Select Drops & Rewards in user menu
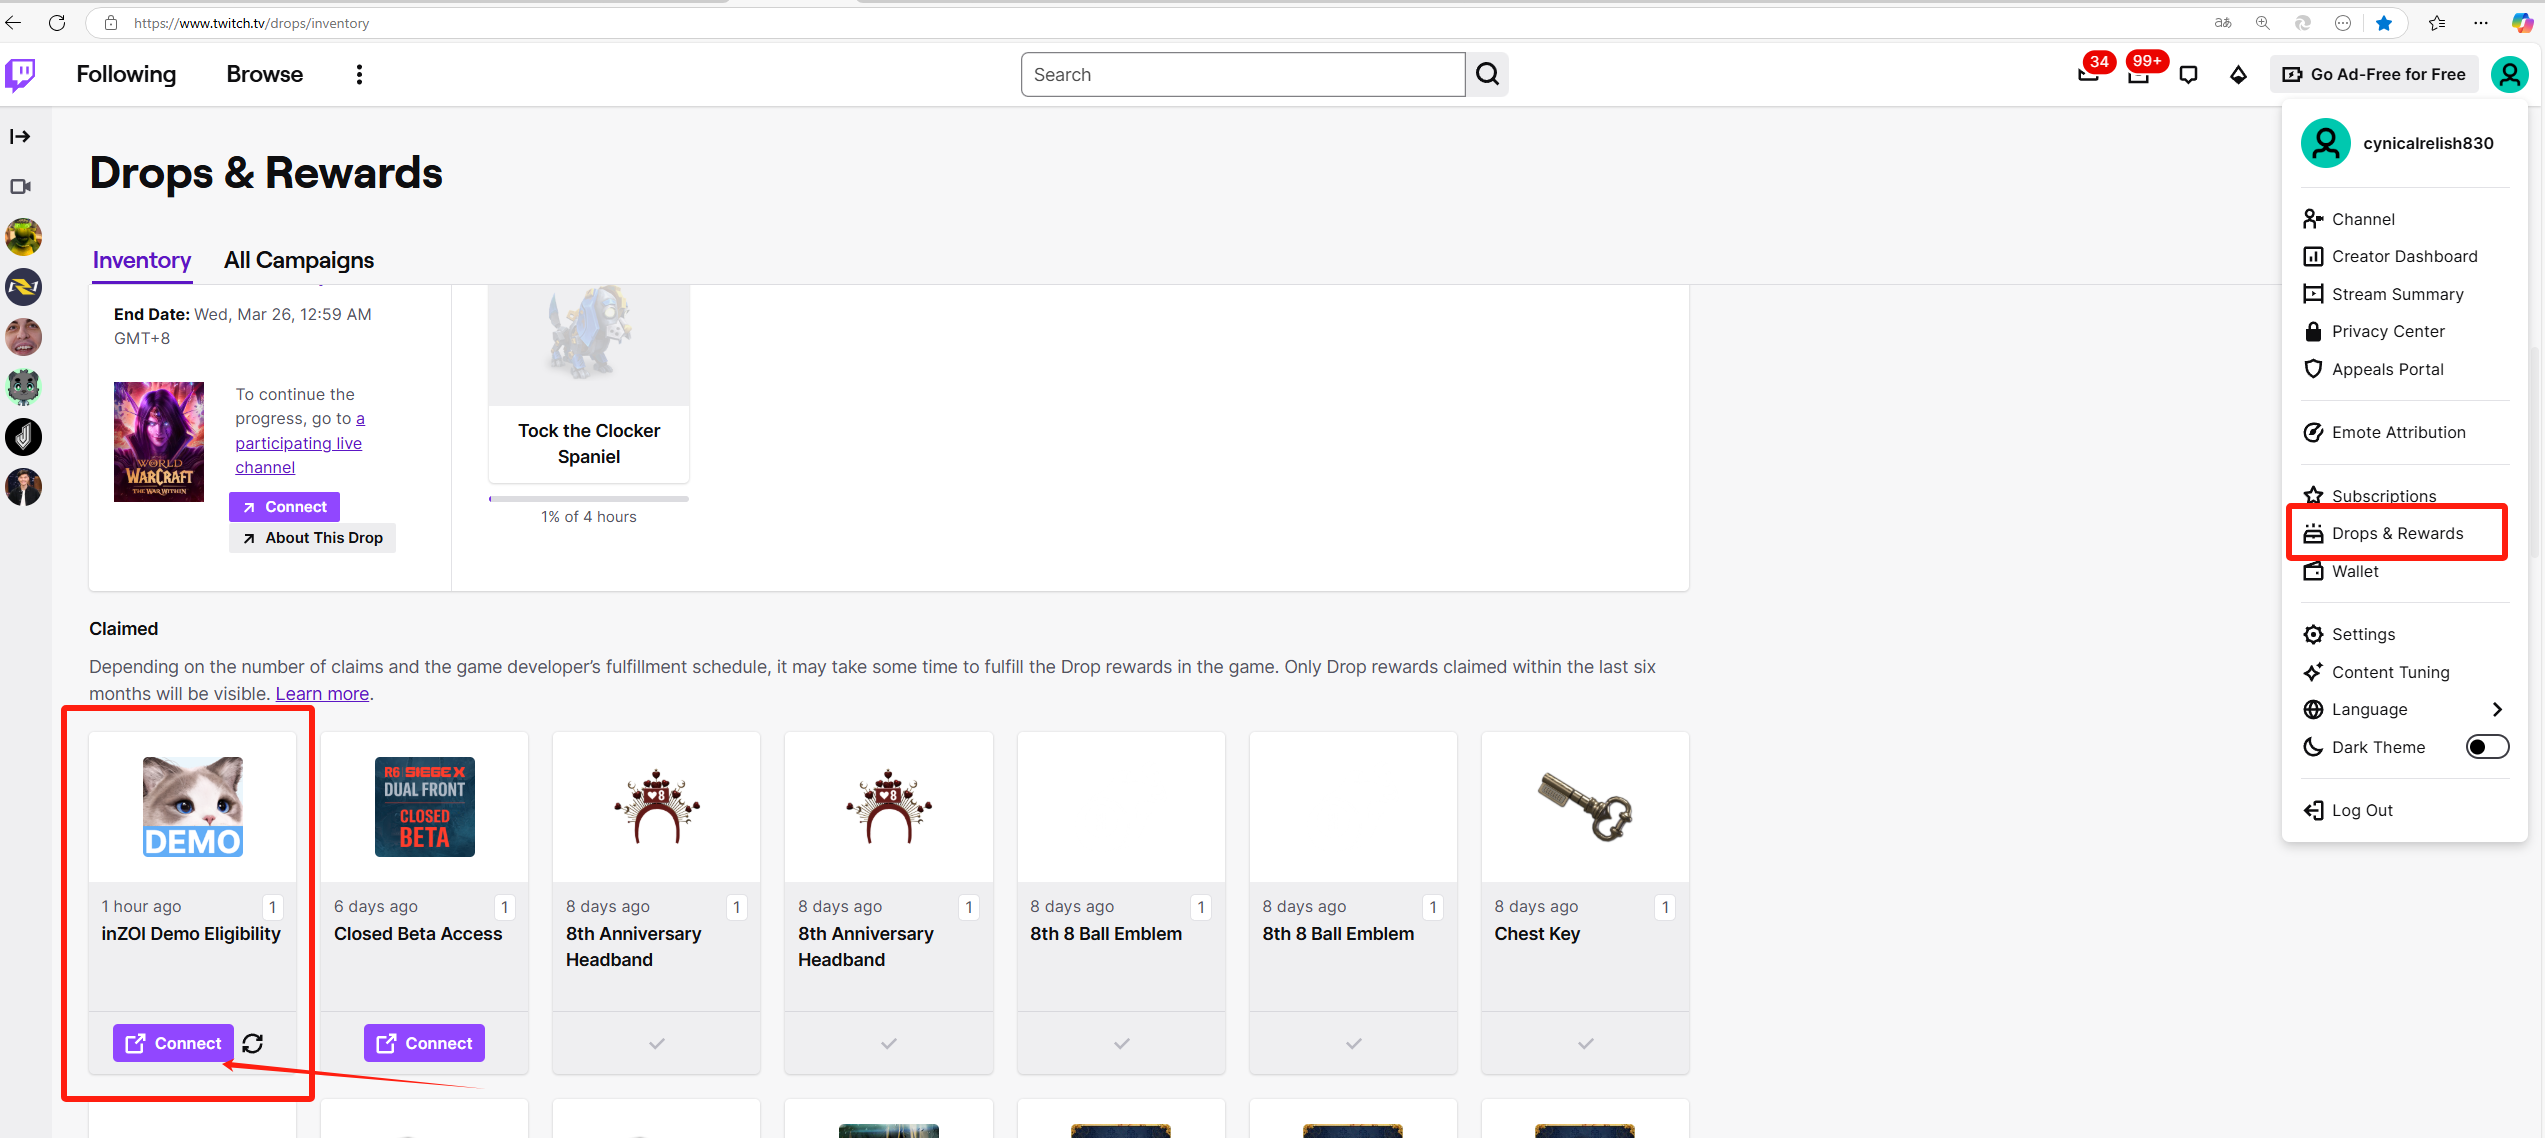The width and height of the screenshot is (2545, 1138). tap(2404, 533)
